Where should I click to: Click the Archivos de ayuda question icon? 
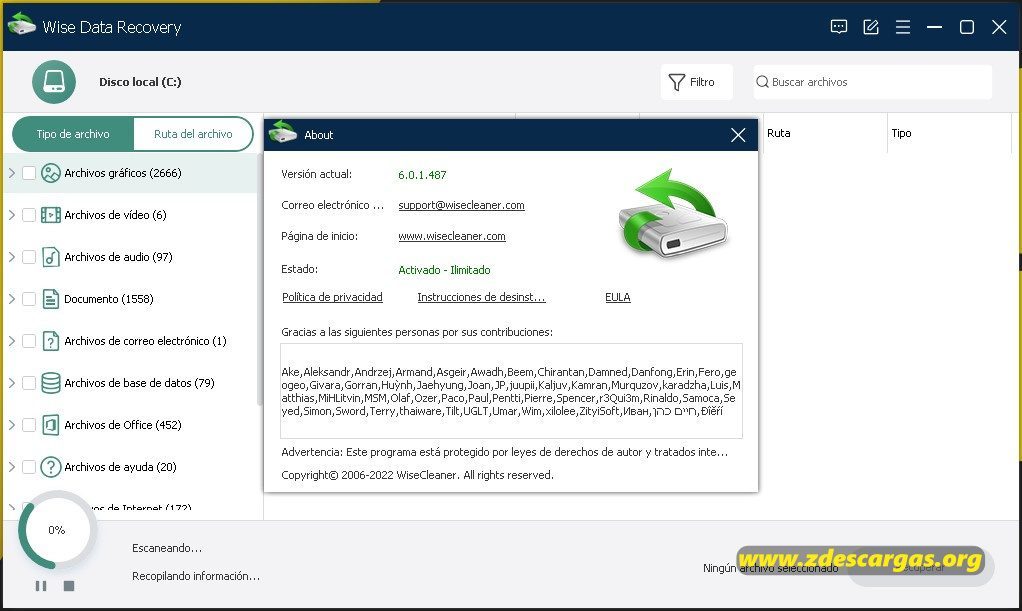51,467
